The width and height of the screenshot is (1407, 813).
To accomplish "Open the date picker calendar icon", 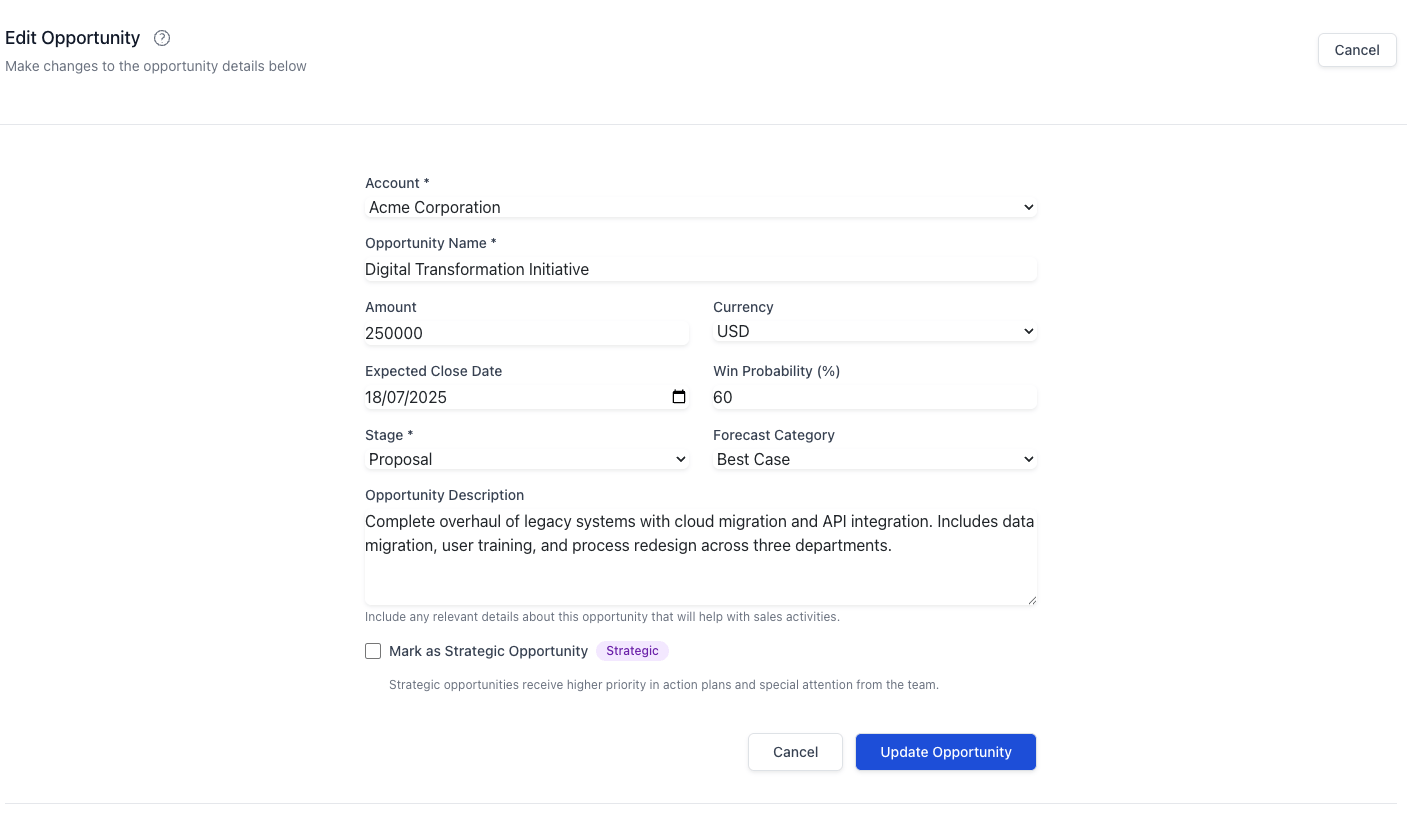I will 679,397.
